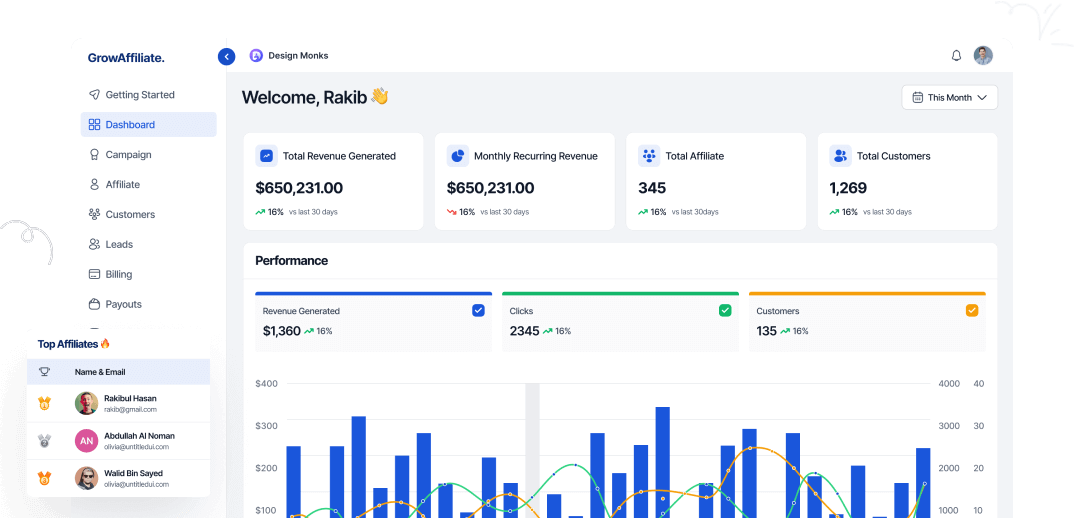Click the GrowAffiliate logo link
The width and height of the screenshot is (1076, 518).
[126, 58]
